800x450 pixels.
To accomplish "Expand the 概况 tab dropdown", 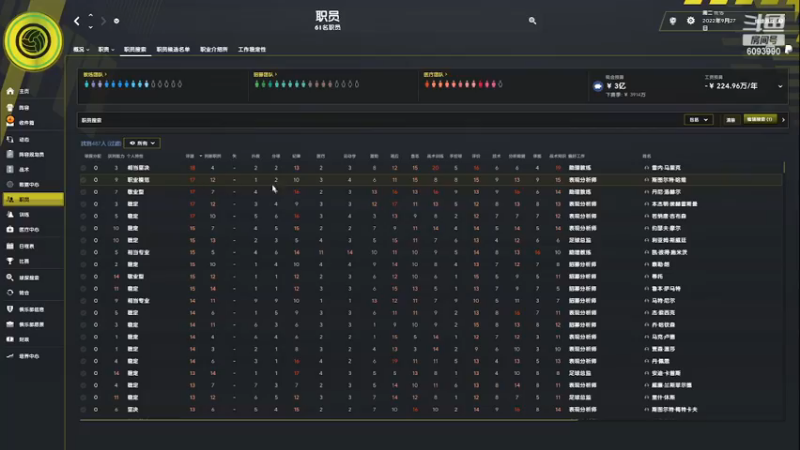I will pos(81,49).
